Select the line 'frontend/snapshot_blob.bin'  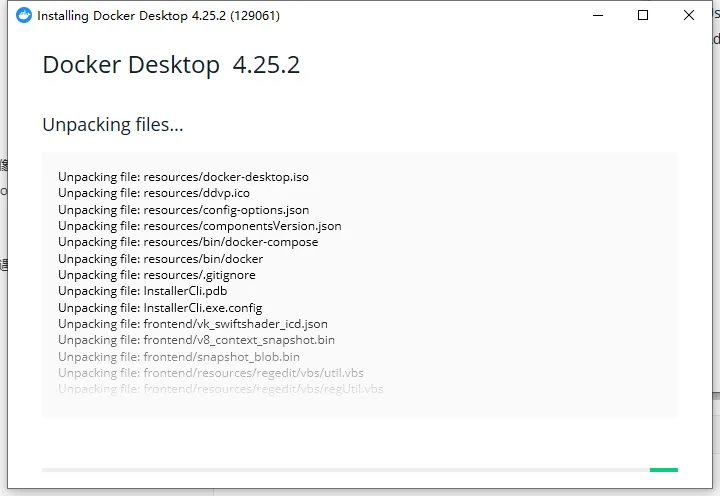click(179, 357)
